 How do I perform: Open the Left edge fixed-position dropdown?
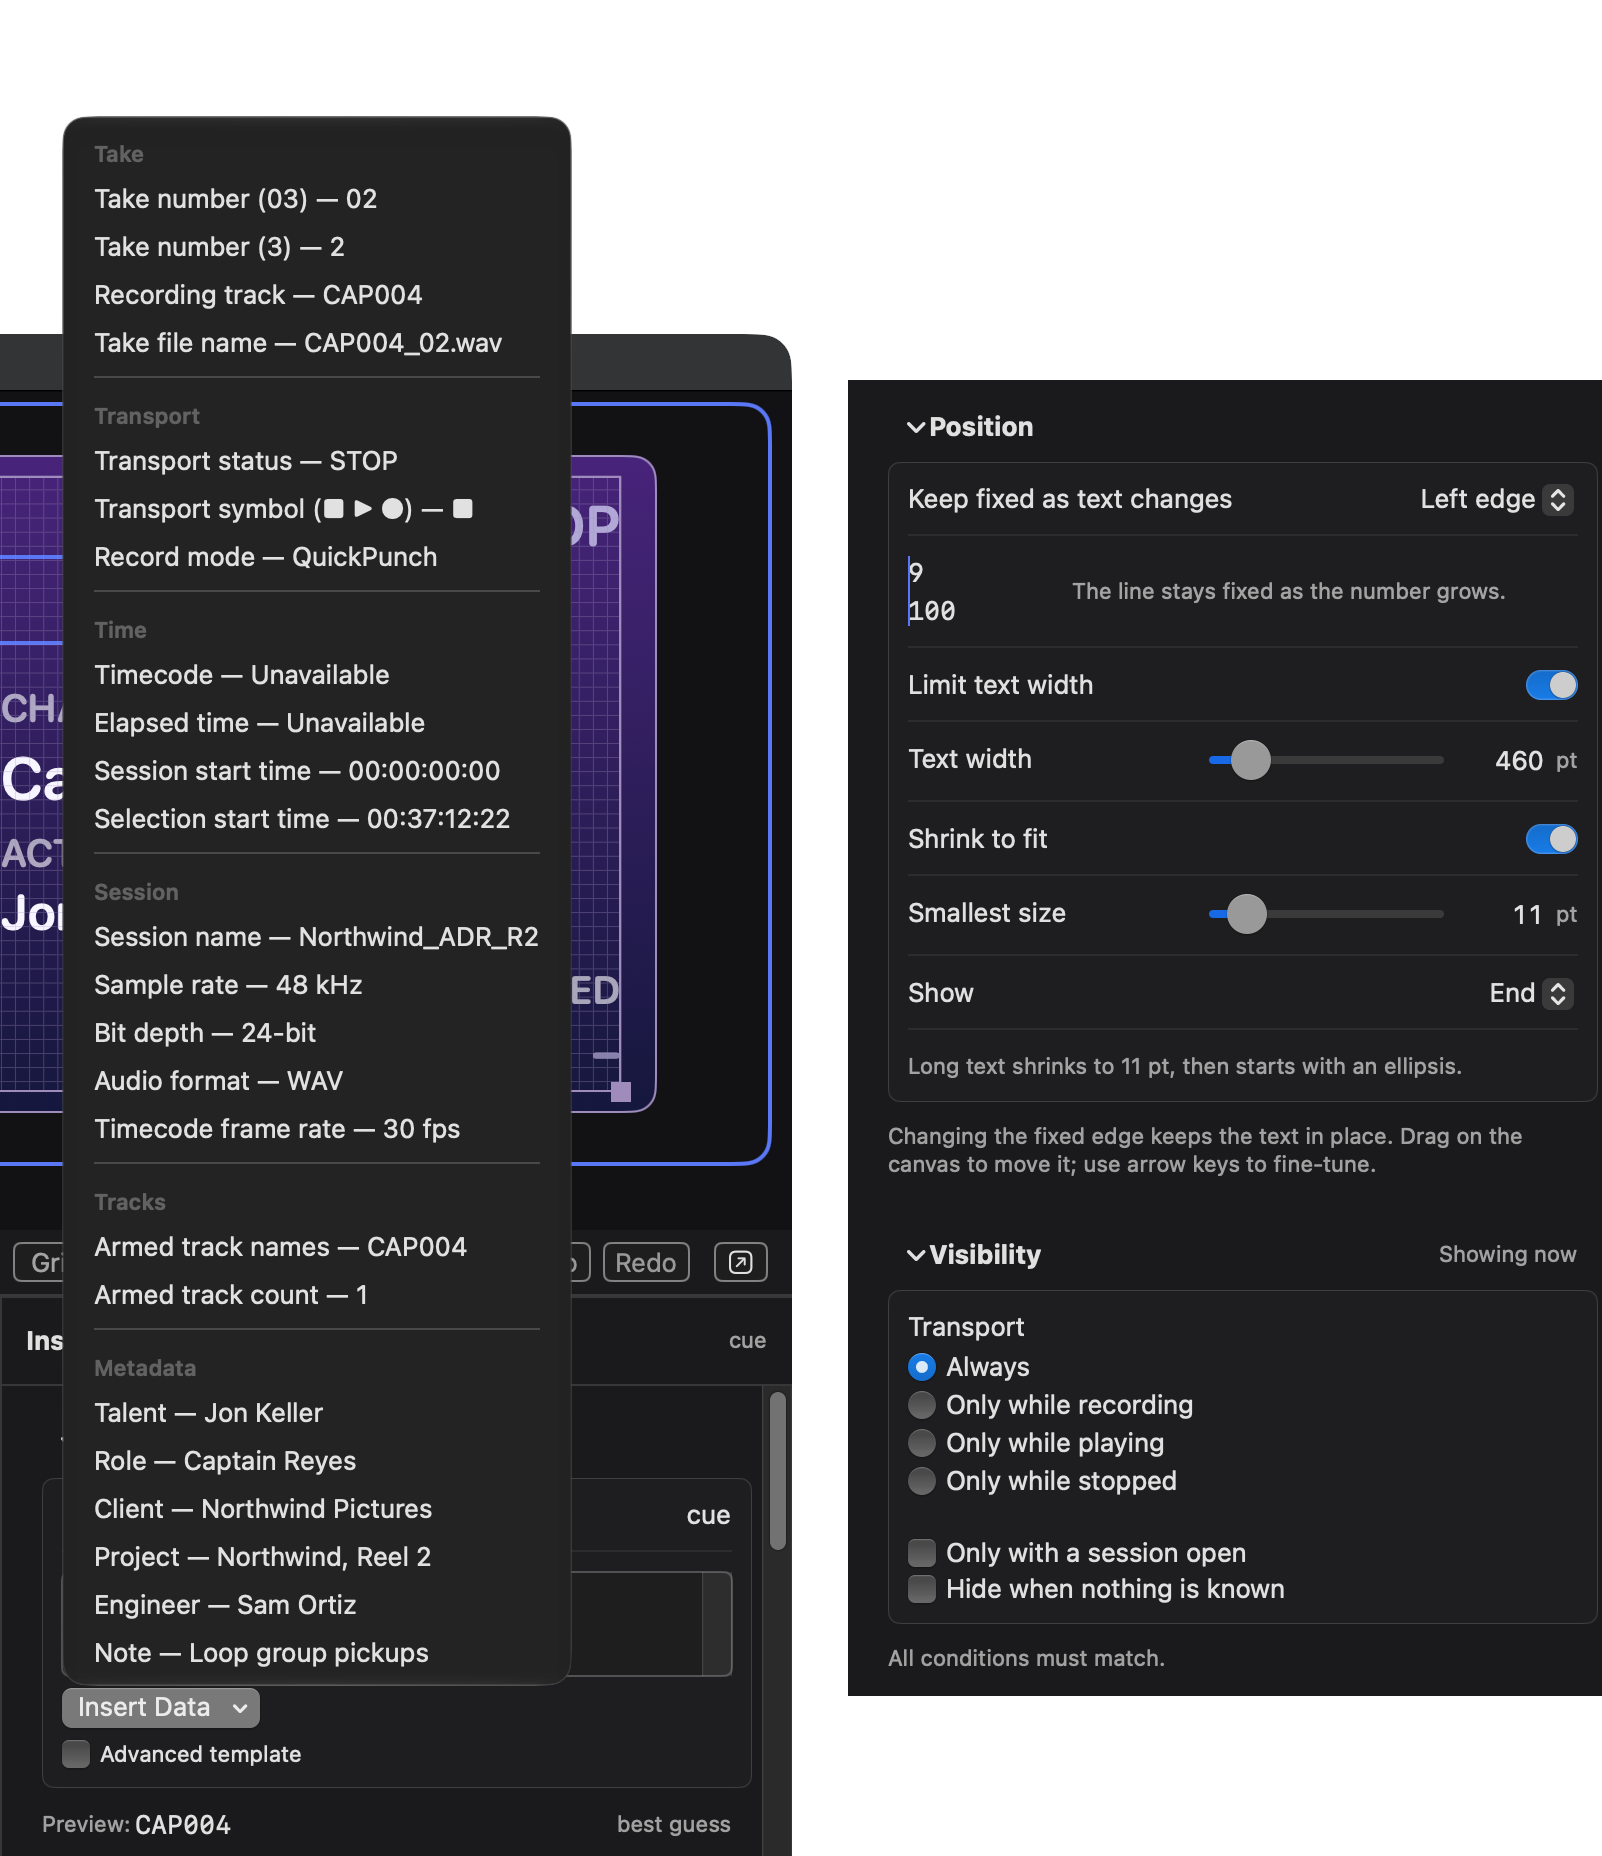(1496, 499)
